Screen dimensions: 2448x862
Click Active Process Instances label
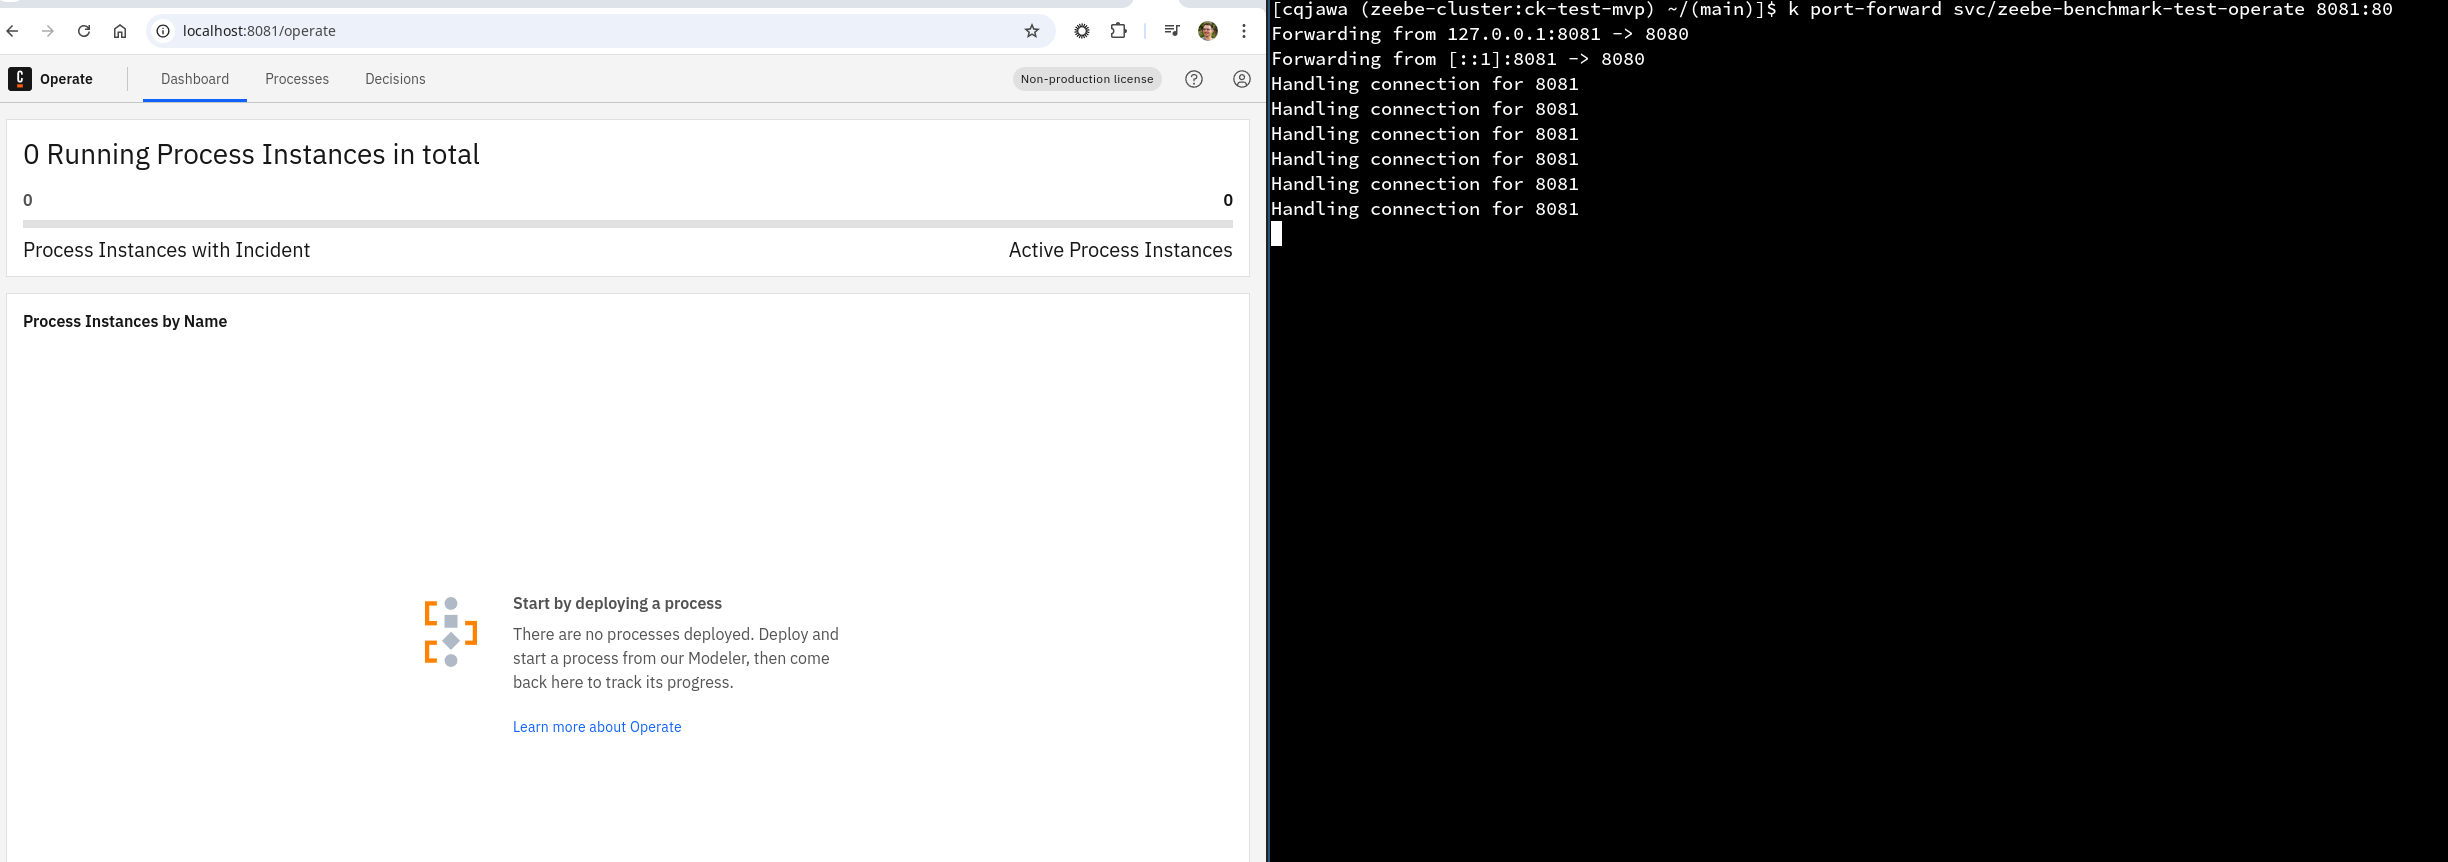(x=1120, y=250)
